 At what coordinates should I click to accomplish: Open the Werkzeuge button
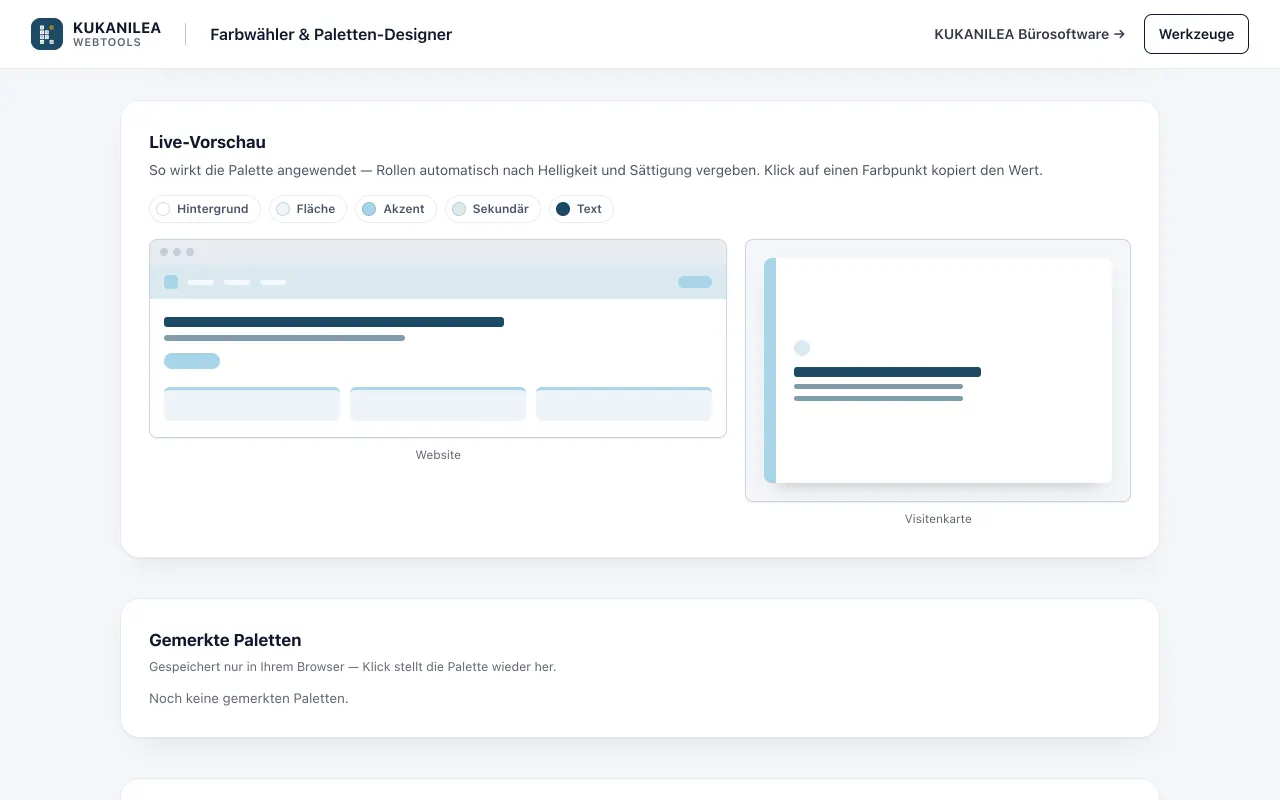(1196, 34)
